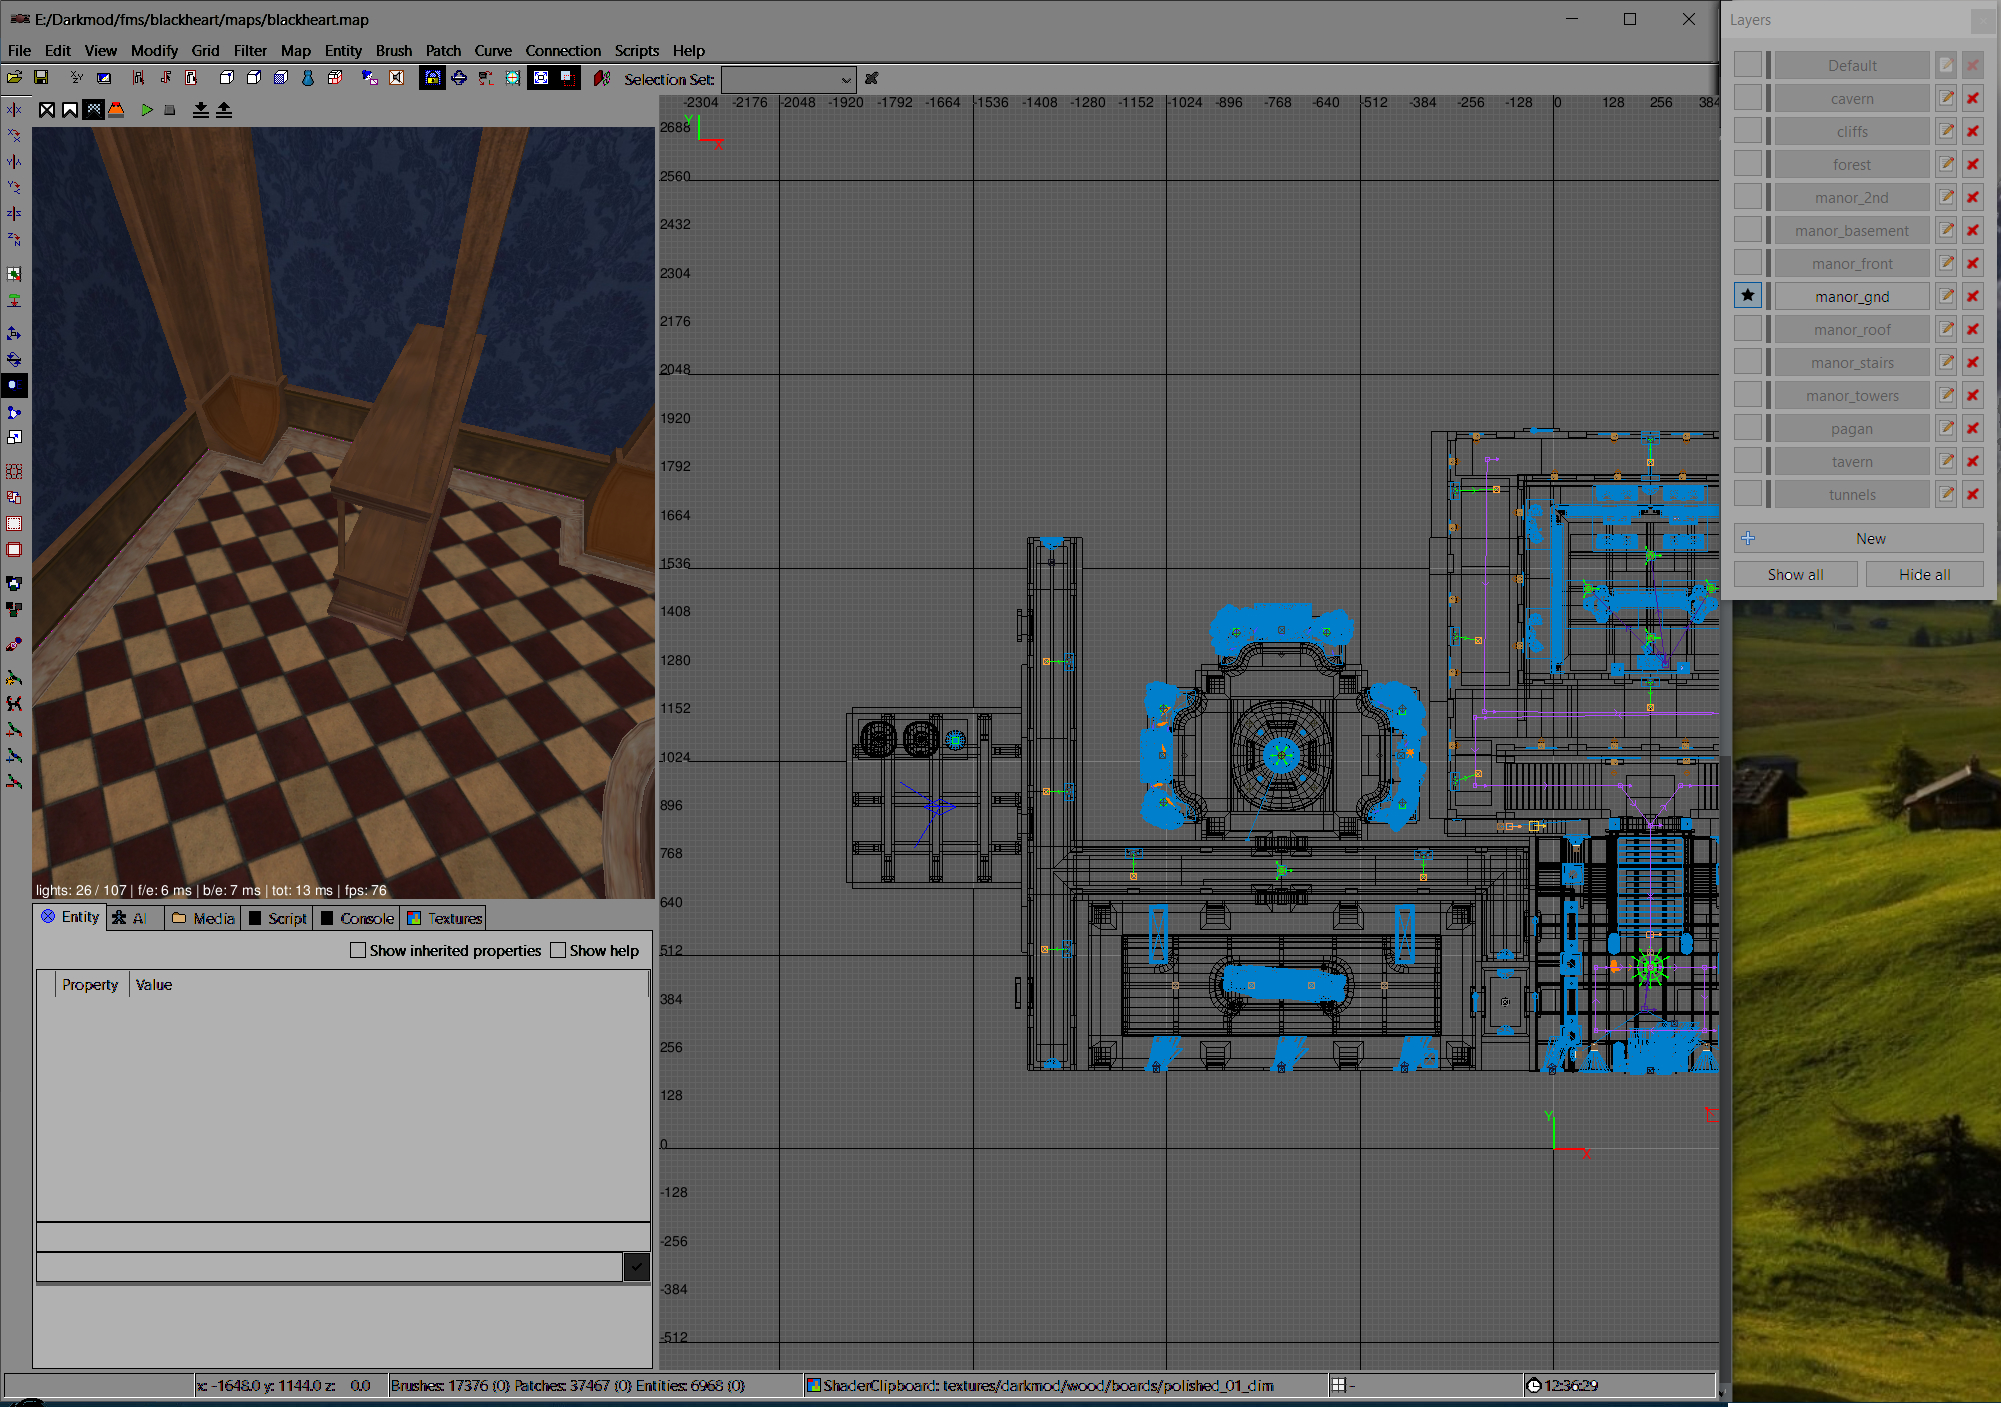
Task: Click the floor down arrow icon
Action: pyautogui.click(x=201, y=110)
